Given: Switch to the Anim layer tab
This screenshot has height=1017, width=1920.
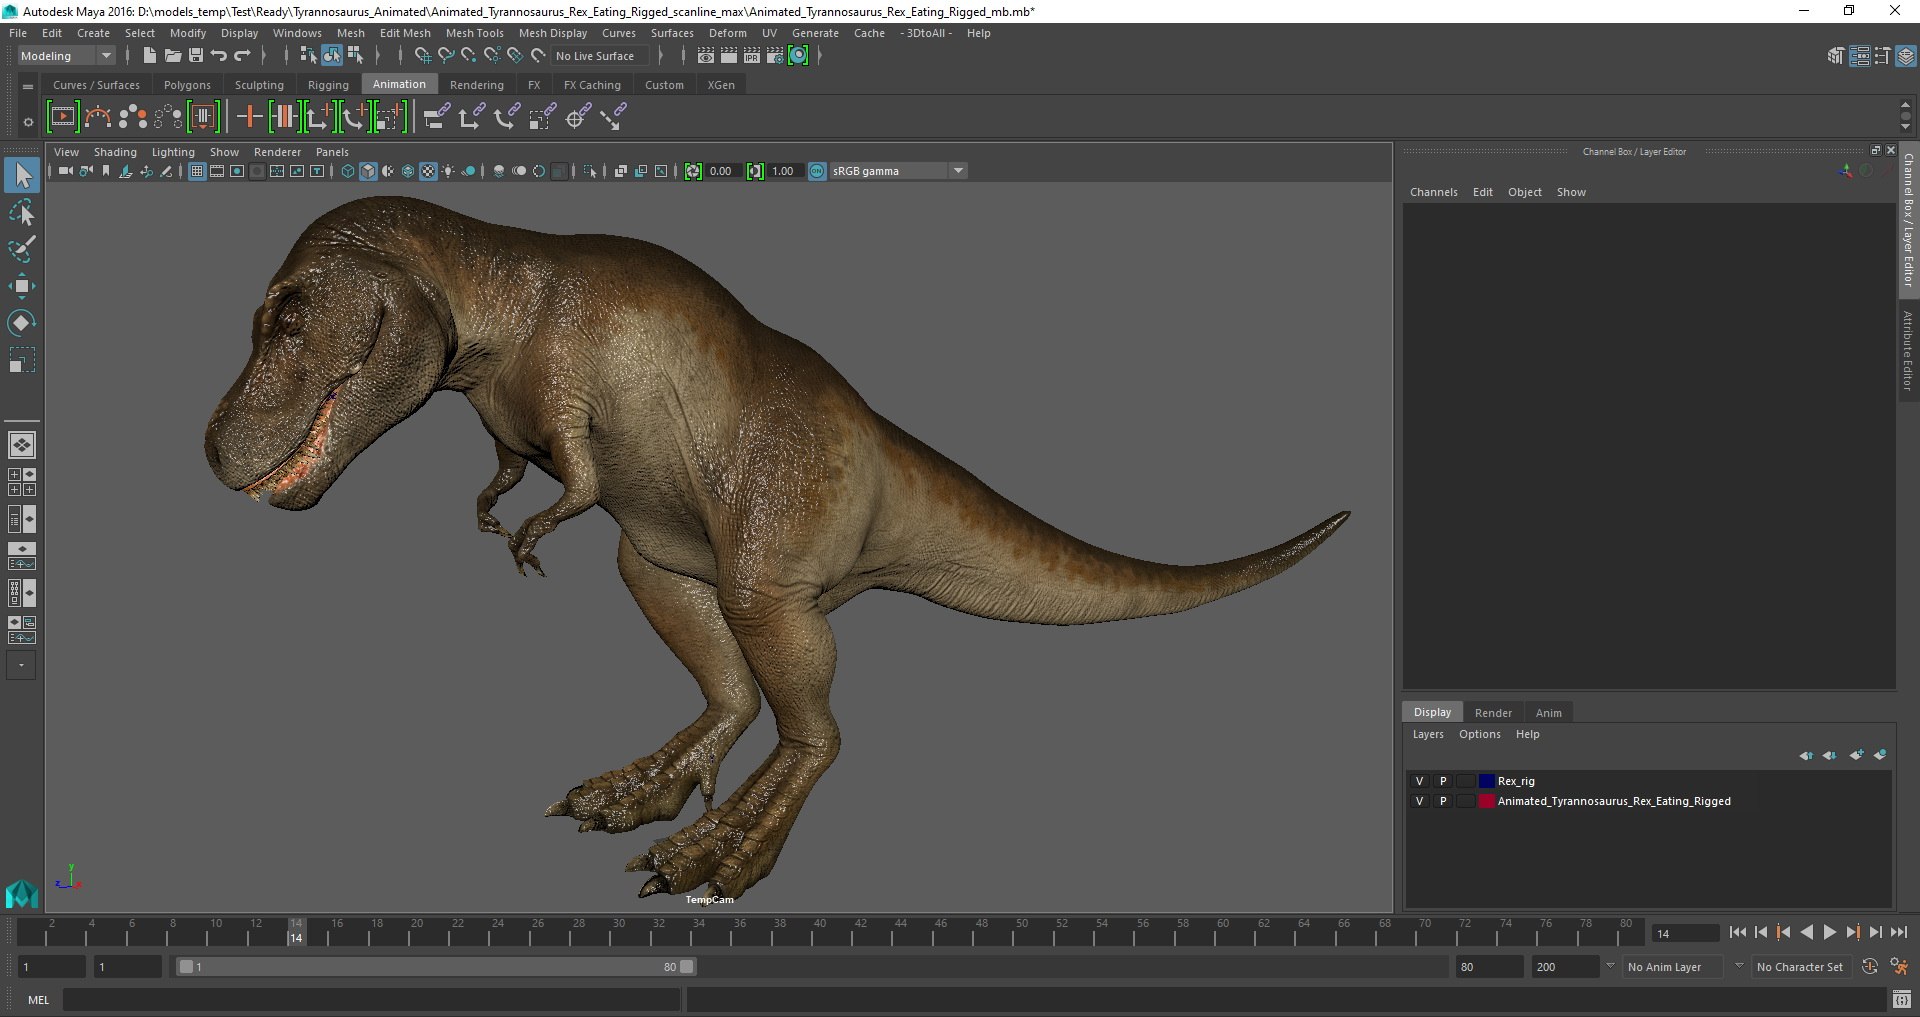Looking at the screenshot, I should click(x=1548, y=713).
